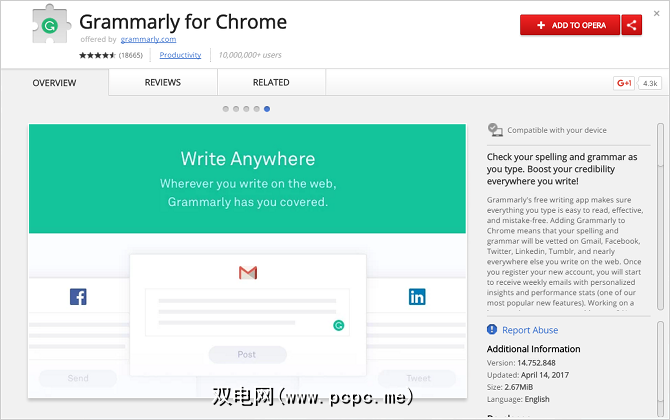Click the Additional Information heading
Viewport: 670px width, 420px height.
click(x=533, y=349)
